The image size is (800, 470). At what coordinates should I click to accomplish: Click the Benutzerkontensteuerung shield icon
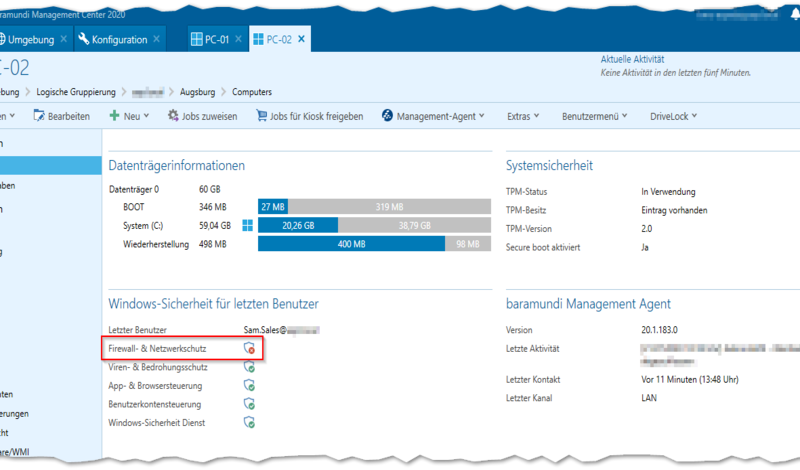249,404
